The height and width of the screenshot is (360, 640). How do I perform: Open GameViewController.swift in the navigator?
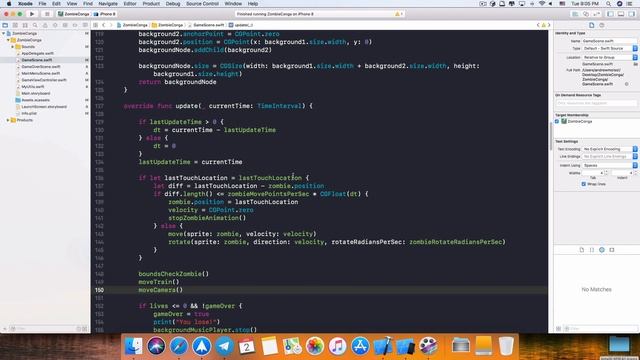pyautogui.click(x=43, y=80)
